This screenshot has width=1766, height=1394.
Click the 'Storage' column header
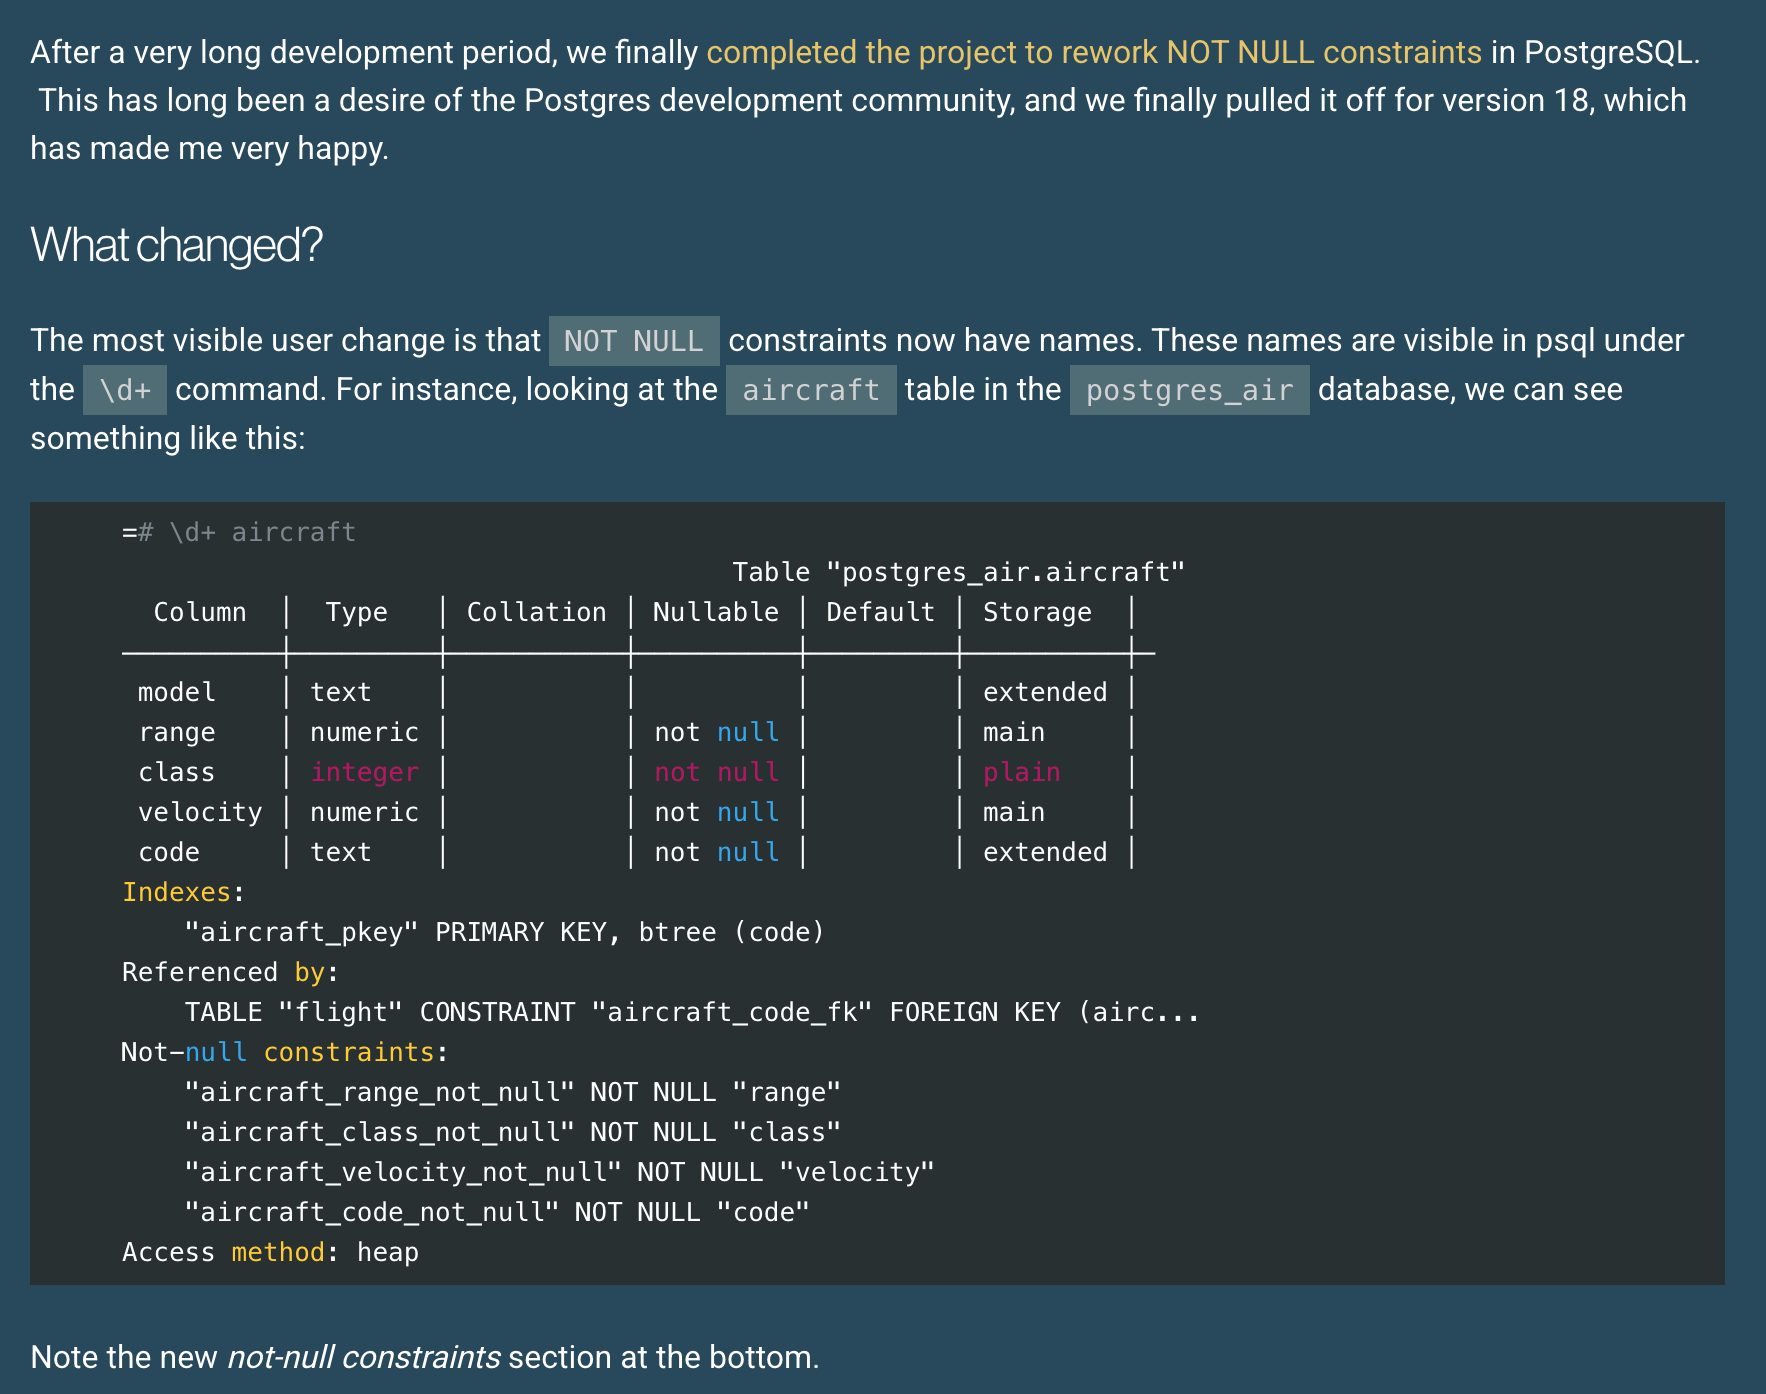[x=1038, y=612]
